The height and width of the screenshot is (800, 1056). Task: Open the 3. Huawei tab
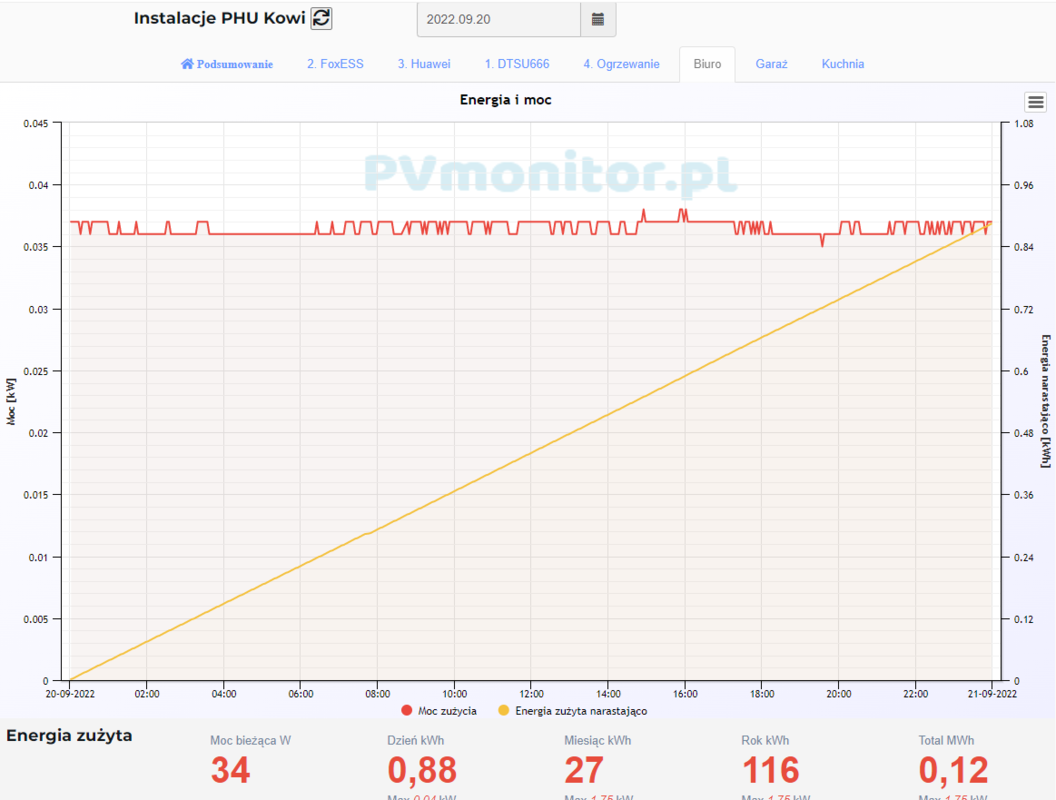[x=424, y=64]
